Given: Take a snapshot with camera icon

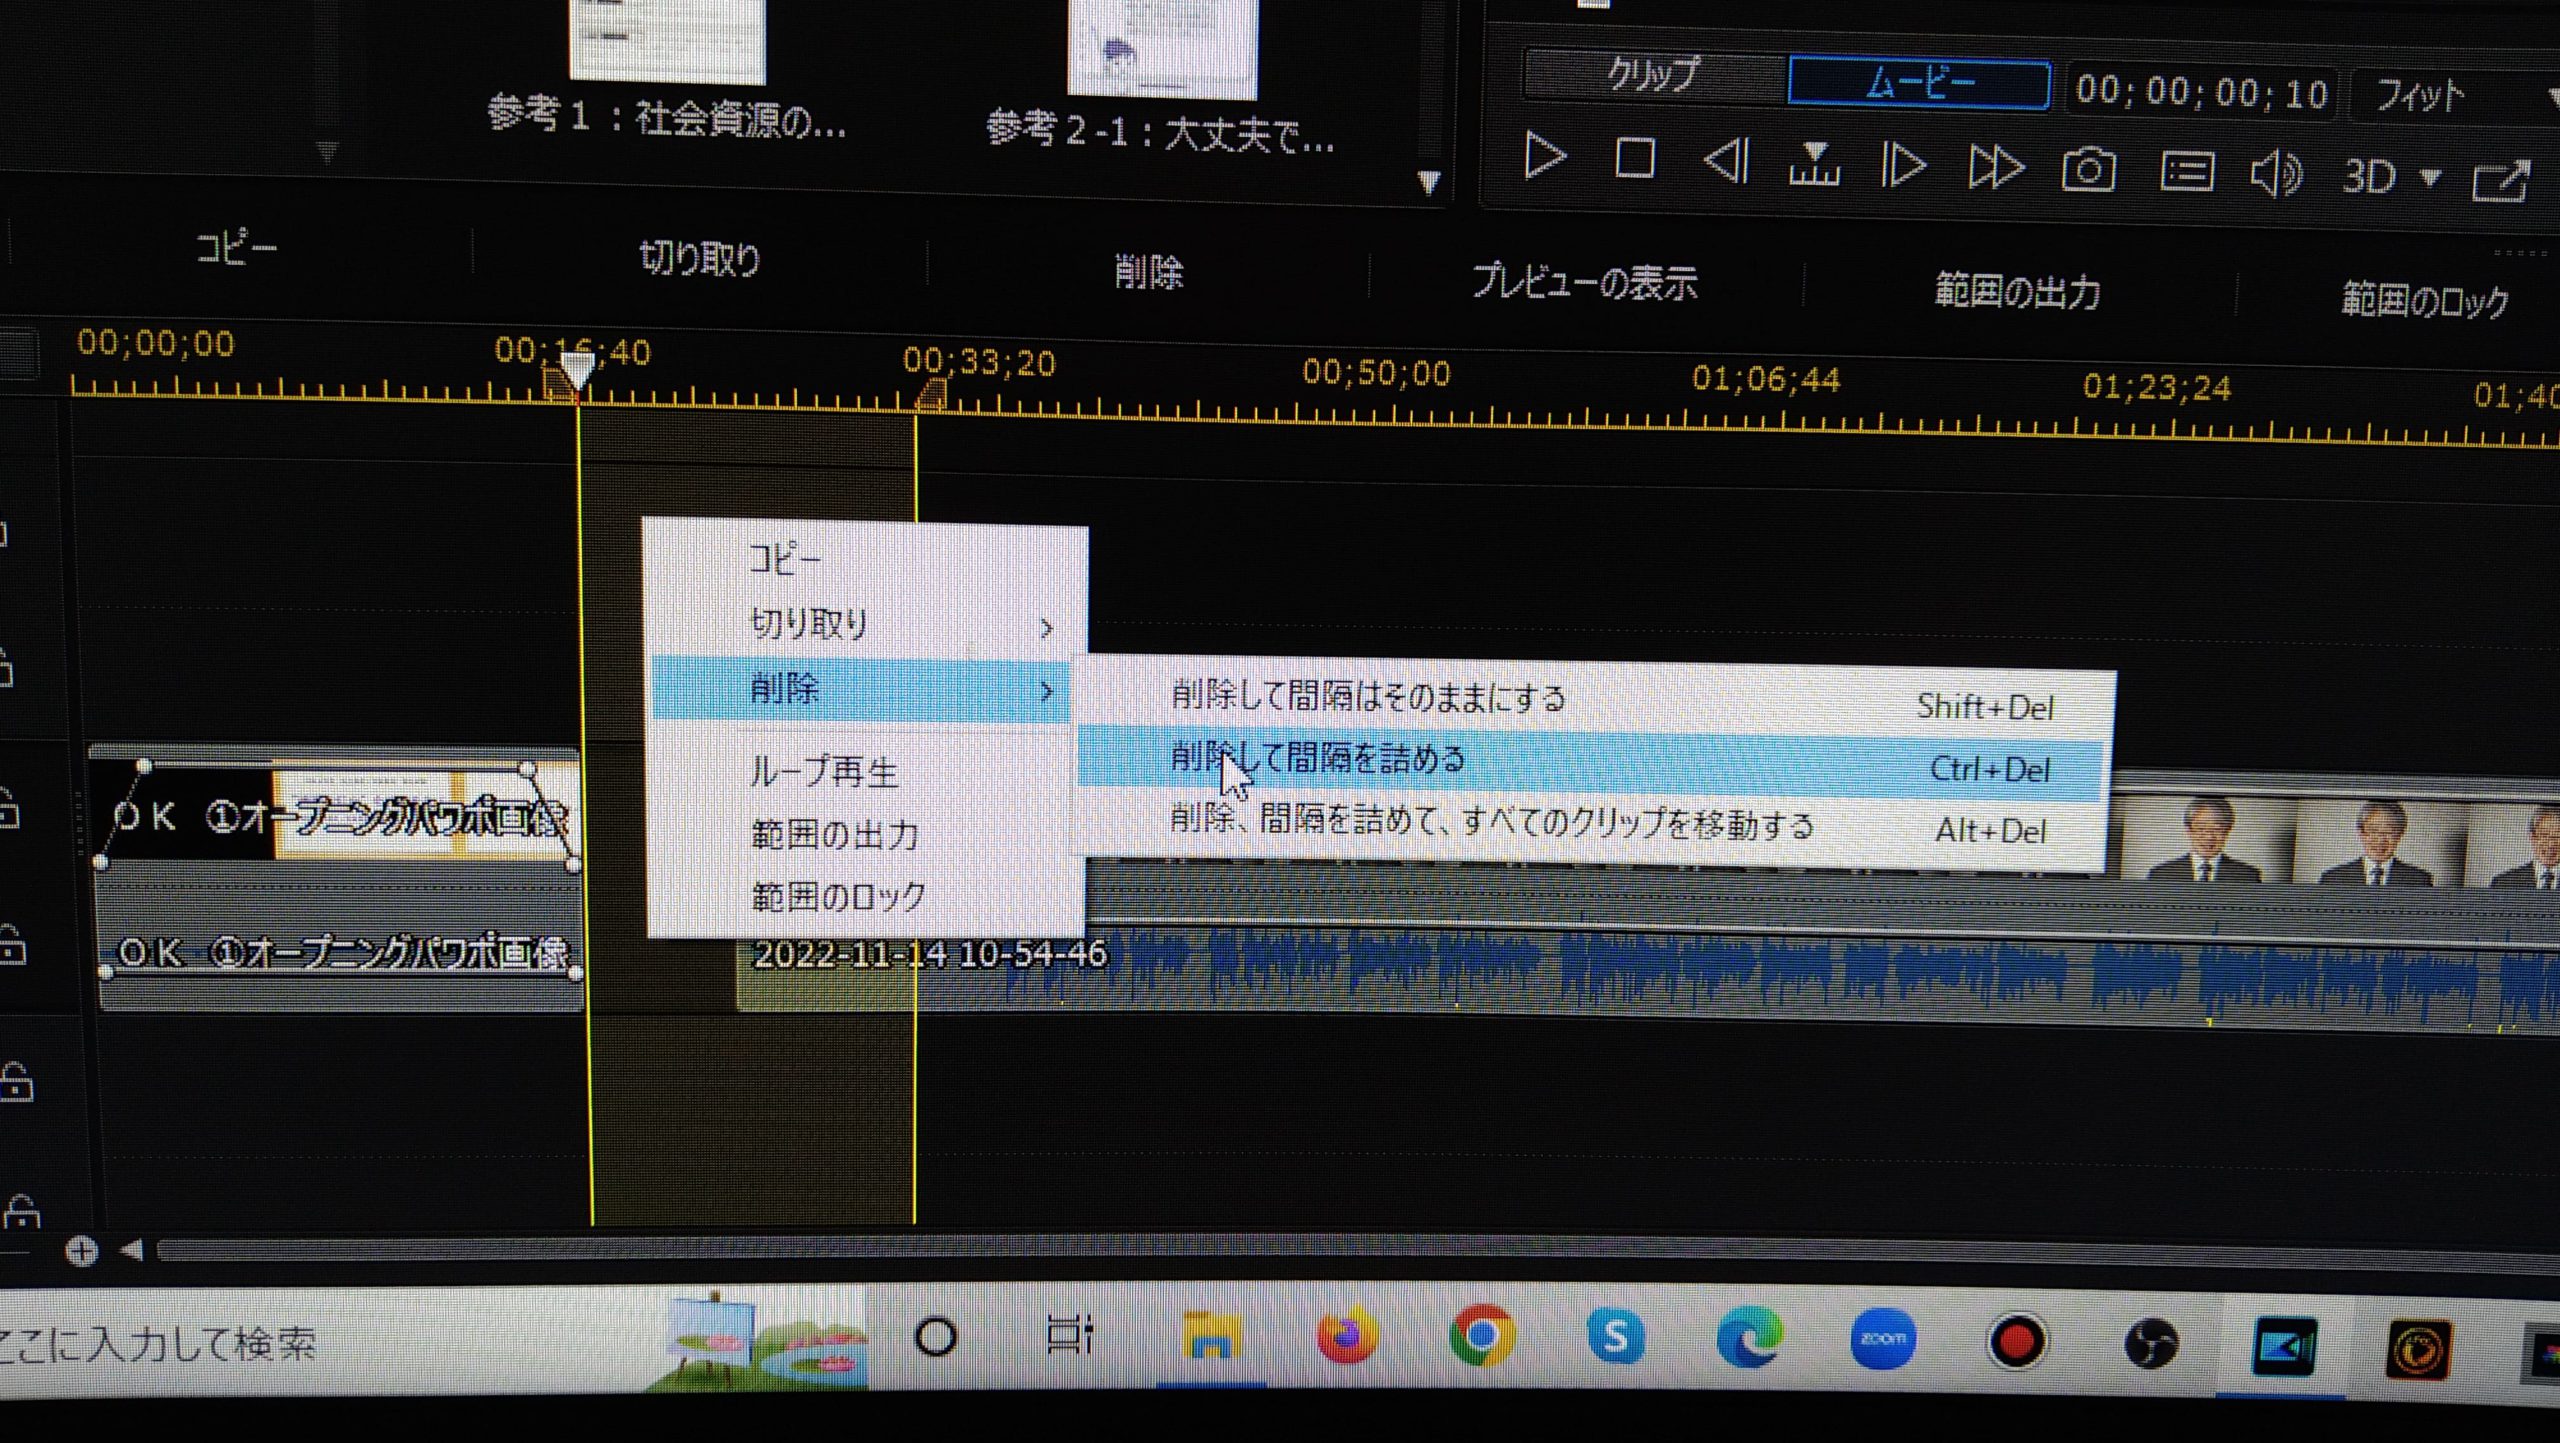Looking at the screenshot, I should coord(2088,169).
